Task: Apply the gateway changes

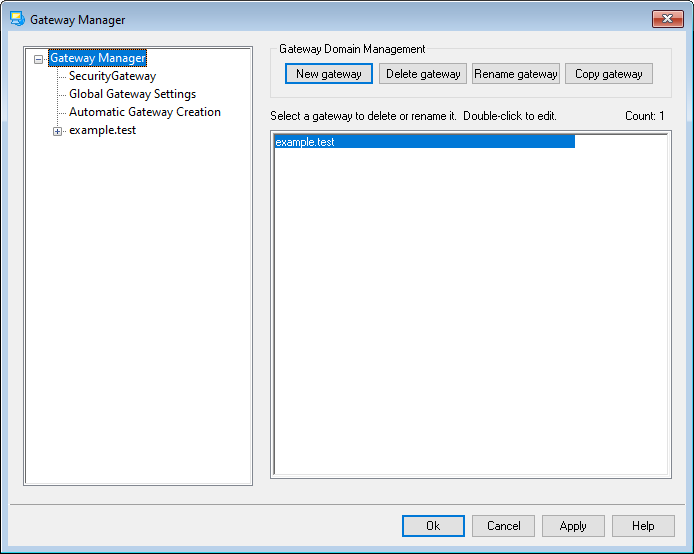Action: (x=573, y=526)
